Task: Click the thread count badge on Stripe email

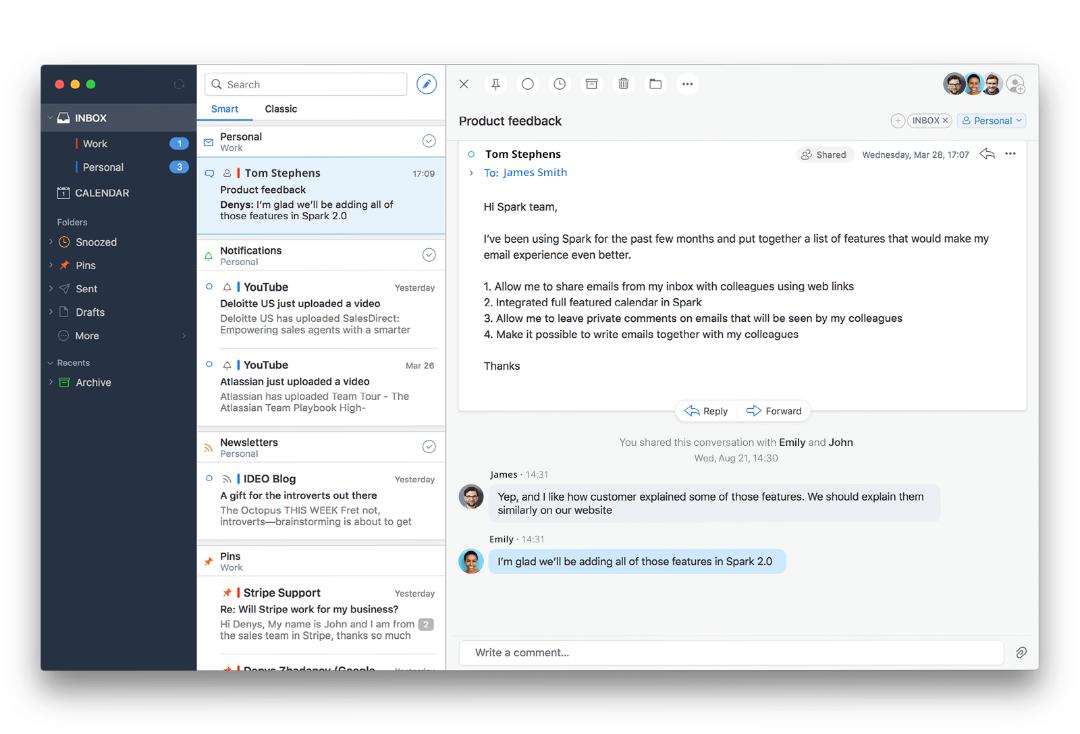Action: click(426, 625)
